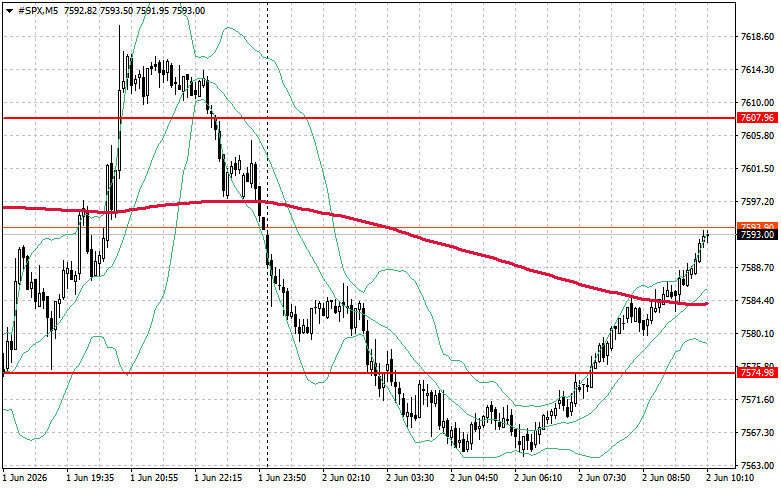This screenshot has width=781, height=489.
Task: Open the chart menu triangle beside #SPX,M5
Action: tap(9, 11)
